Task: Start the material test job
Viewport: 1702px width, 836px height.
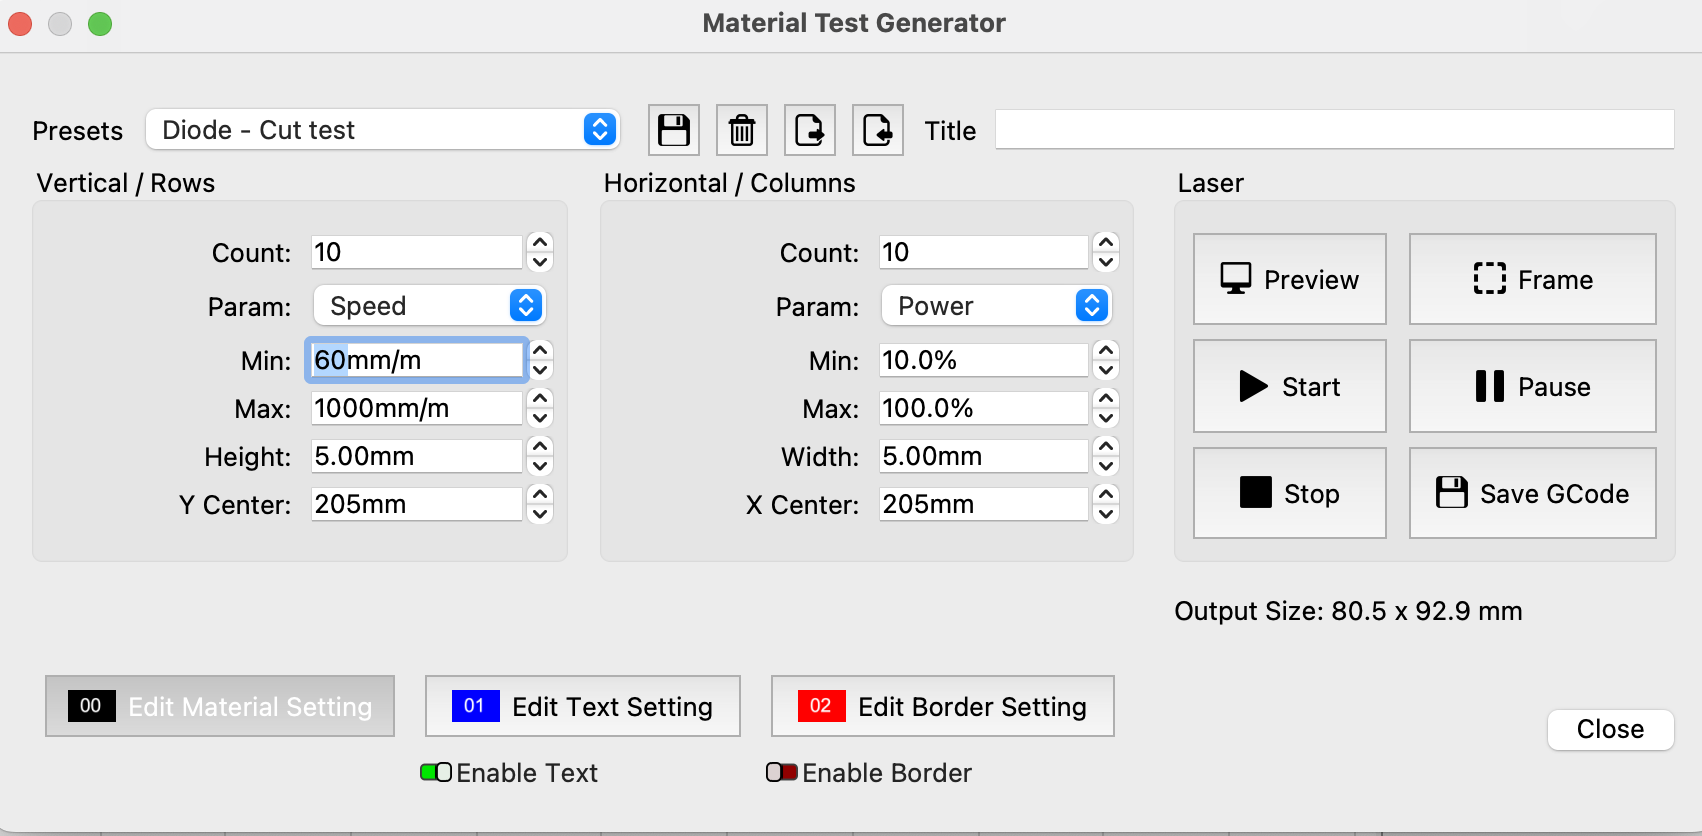Action: [1290, 386]
